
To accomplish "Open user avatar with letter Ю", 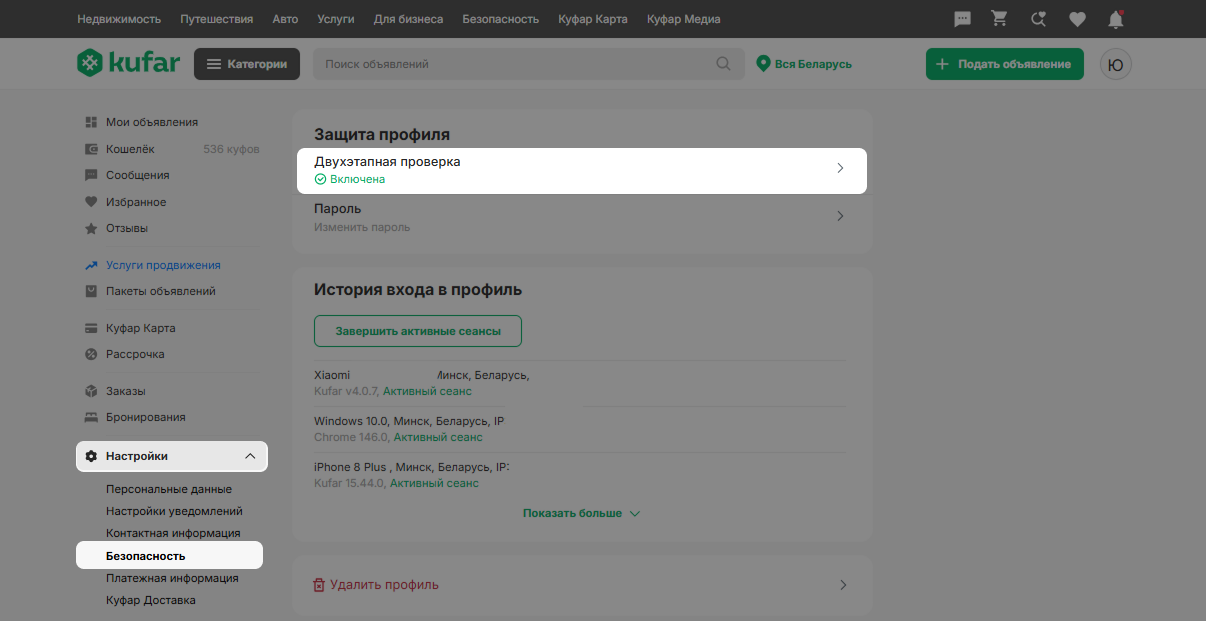I will pos(1116,64).
